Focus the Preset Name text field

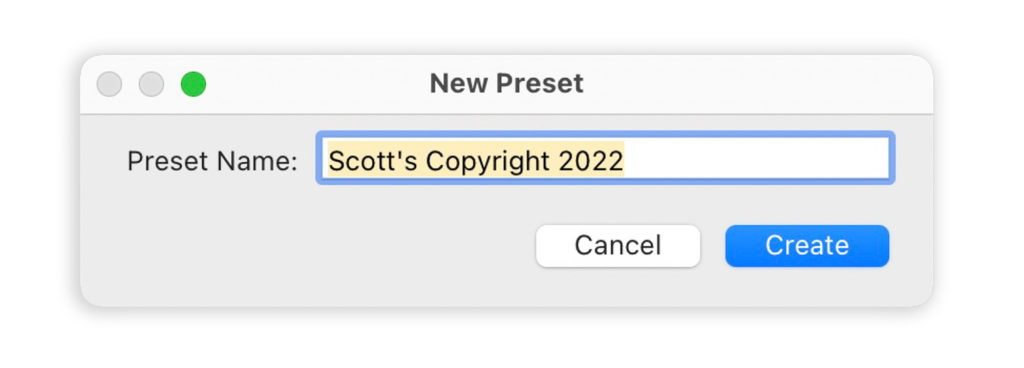coord(605,159)
